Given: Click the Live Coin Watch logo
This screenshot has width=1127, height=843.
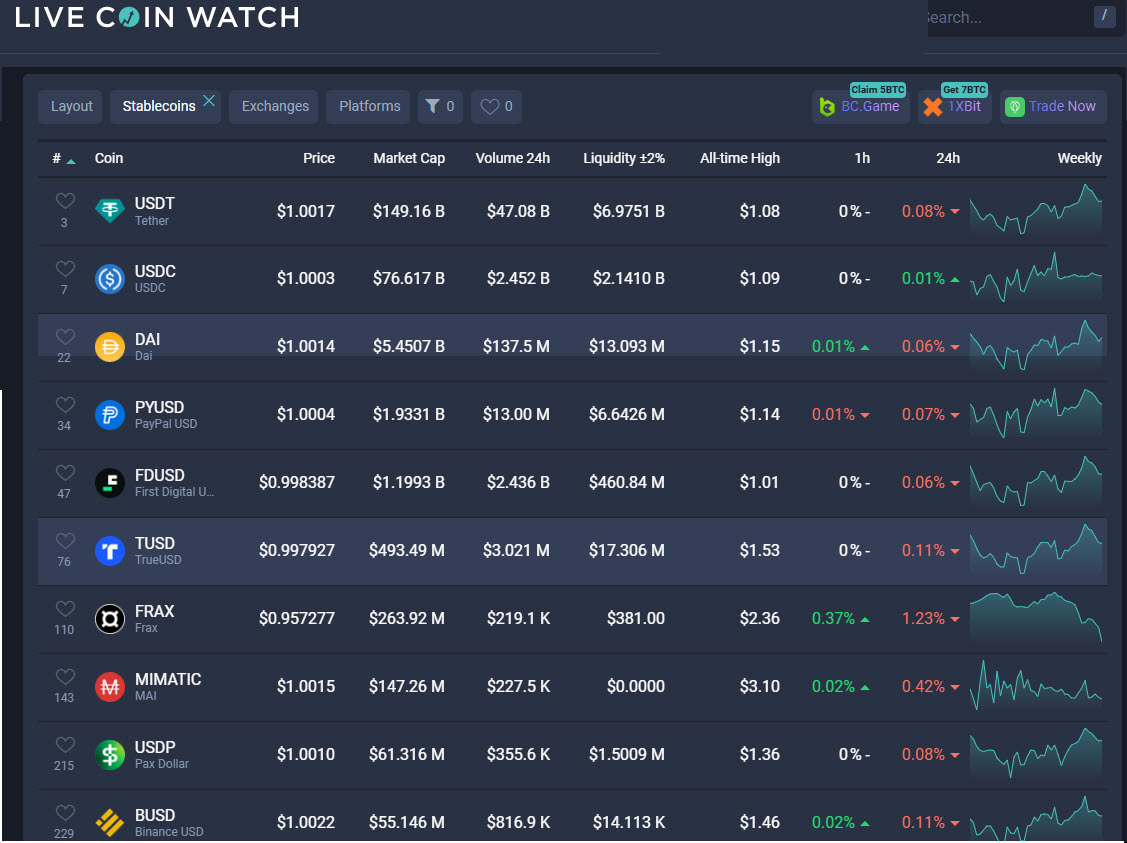Looking at the screenshot, I should click(x=156, y=17).
